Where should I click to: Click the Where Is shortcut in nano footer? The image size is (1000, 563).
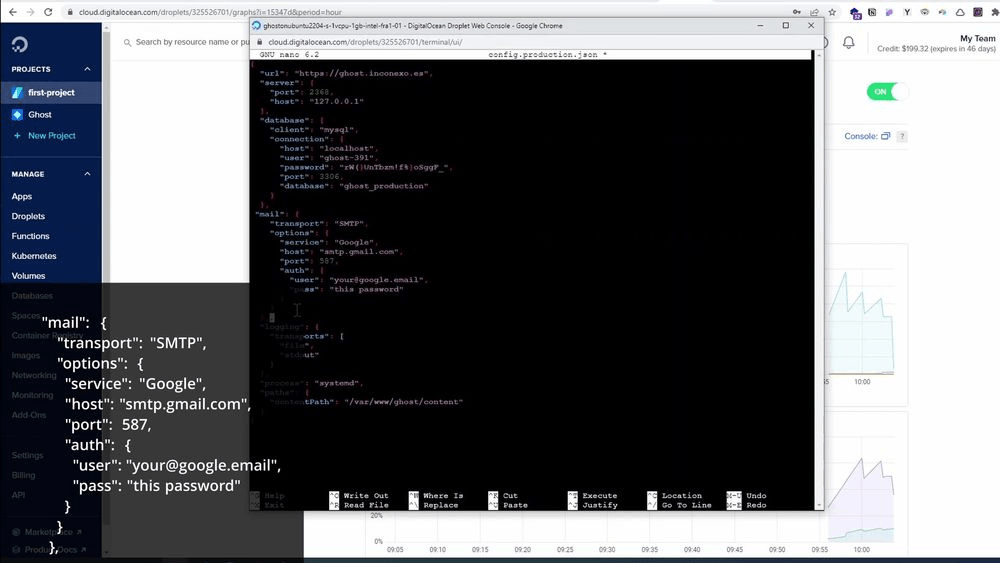(436, 495)
